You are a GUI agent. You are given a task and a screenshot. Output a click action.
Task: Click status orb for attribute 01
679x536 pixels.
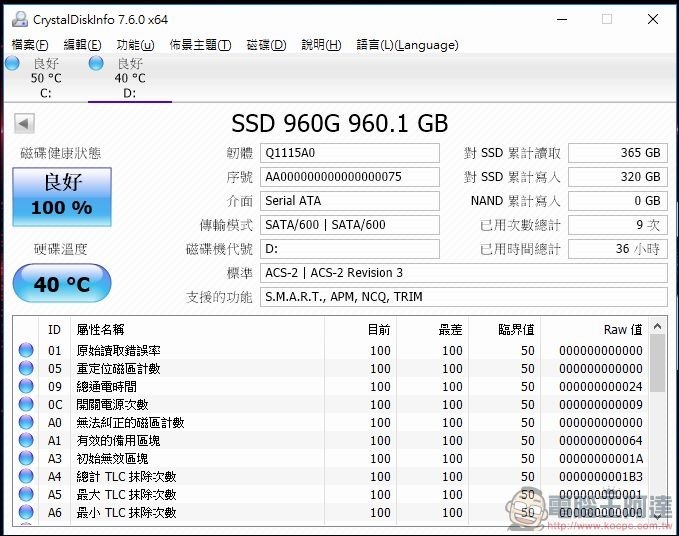point(26,350)
